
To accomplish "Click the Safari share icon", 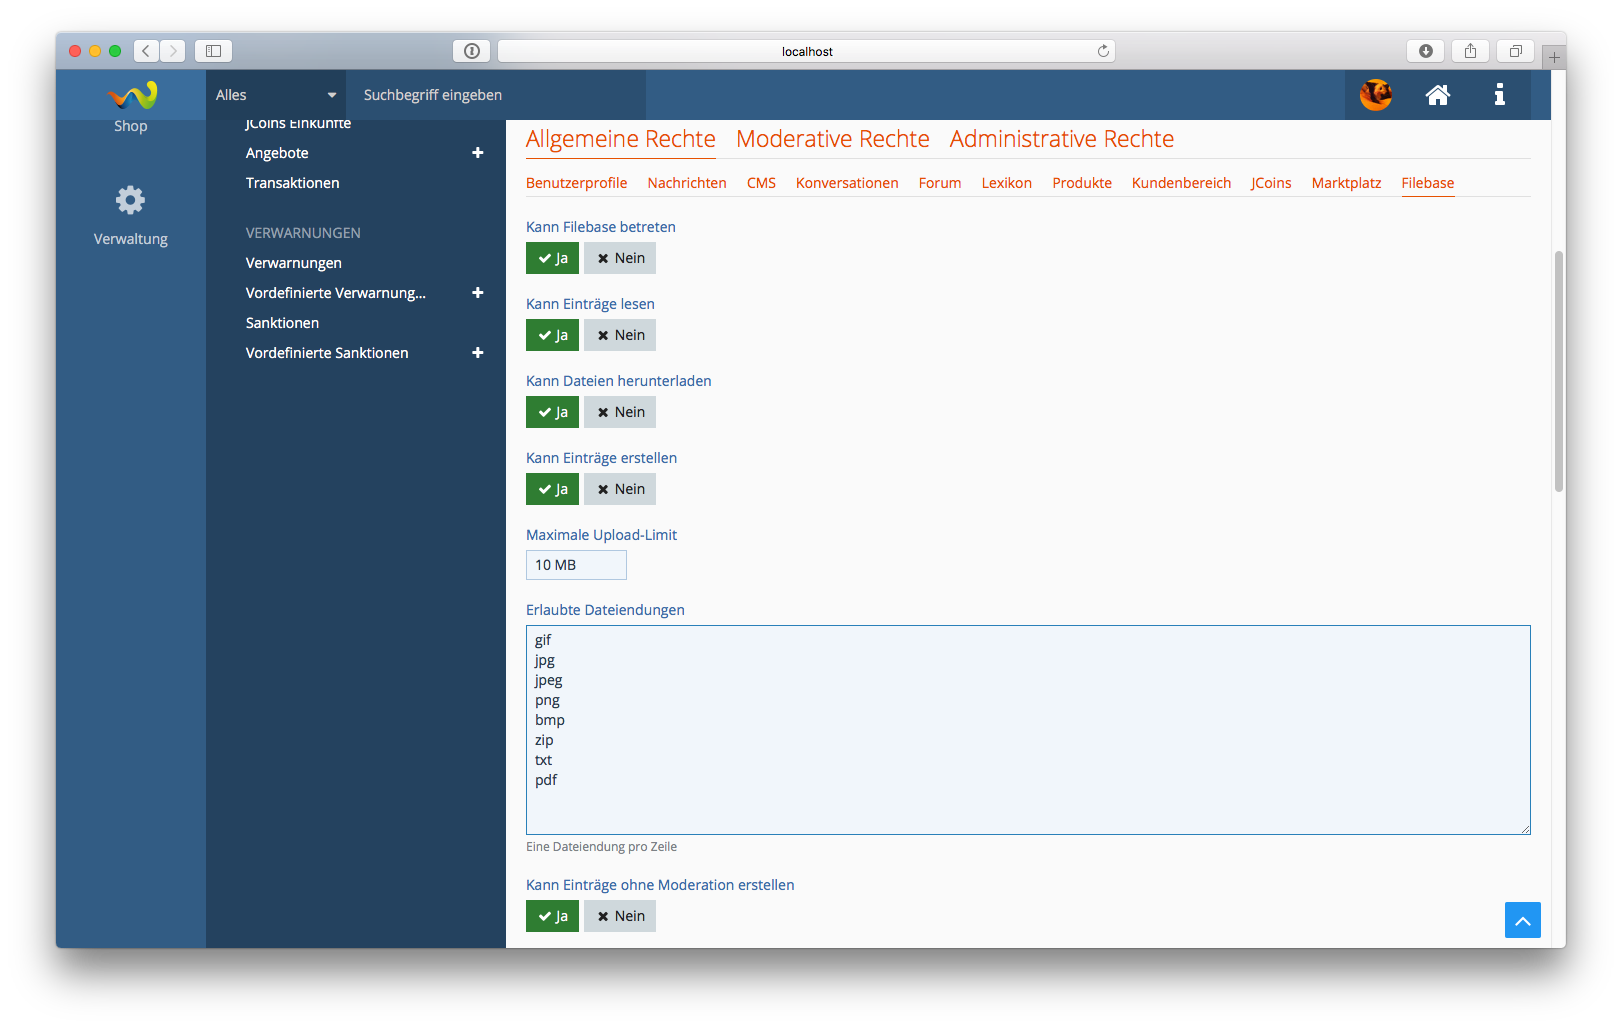I will point(1470,51).
